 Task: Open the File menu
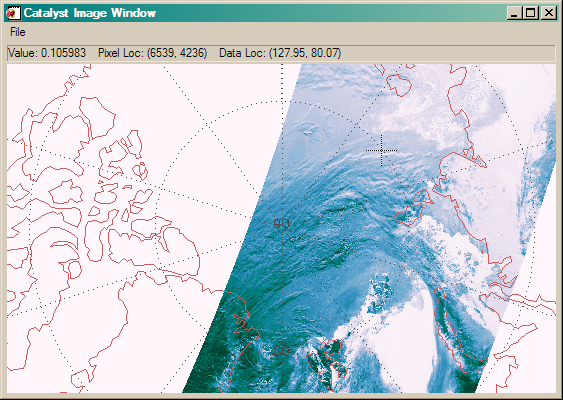pyautogui.click(x=18, y=32)
